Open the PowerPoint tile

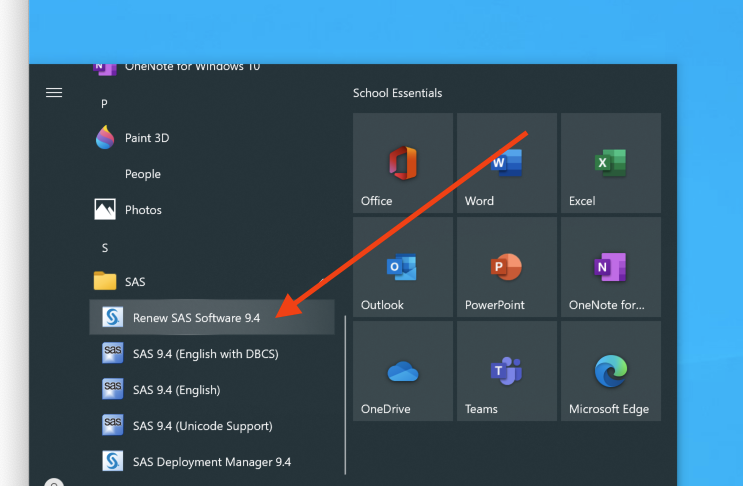point(506,267)
